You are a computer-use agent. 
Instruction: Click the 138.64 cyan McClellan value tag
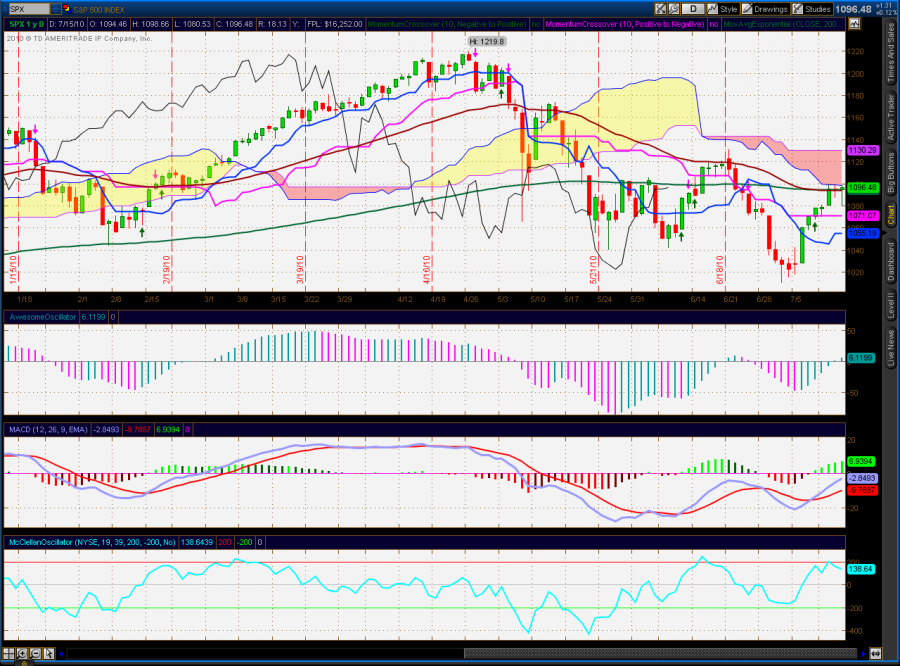861,569
